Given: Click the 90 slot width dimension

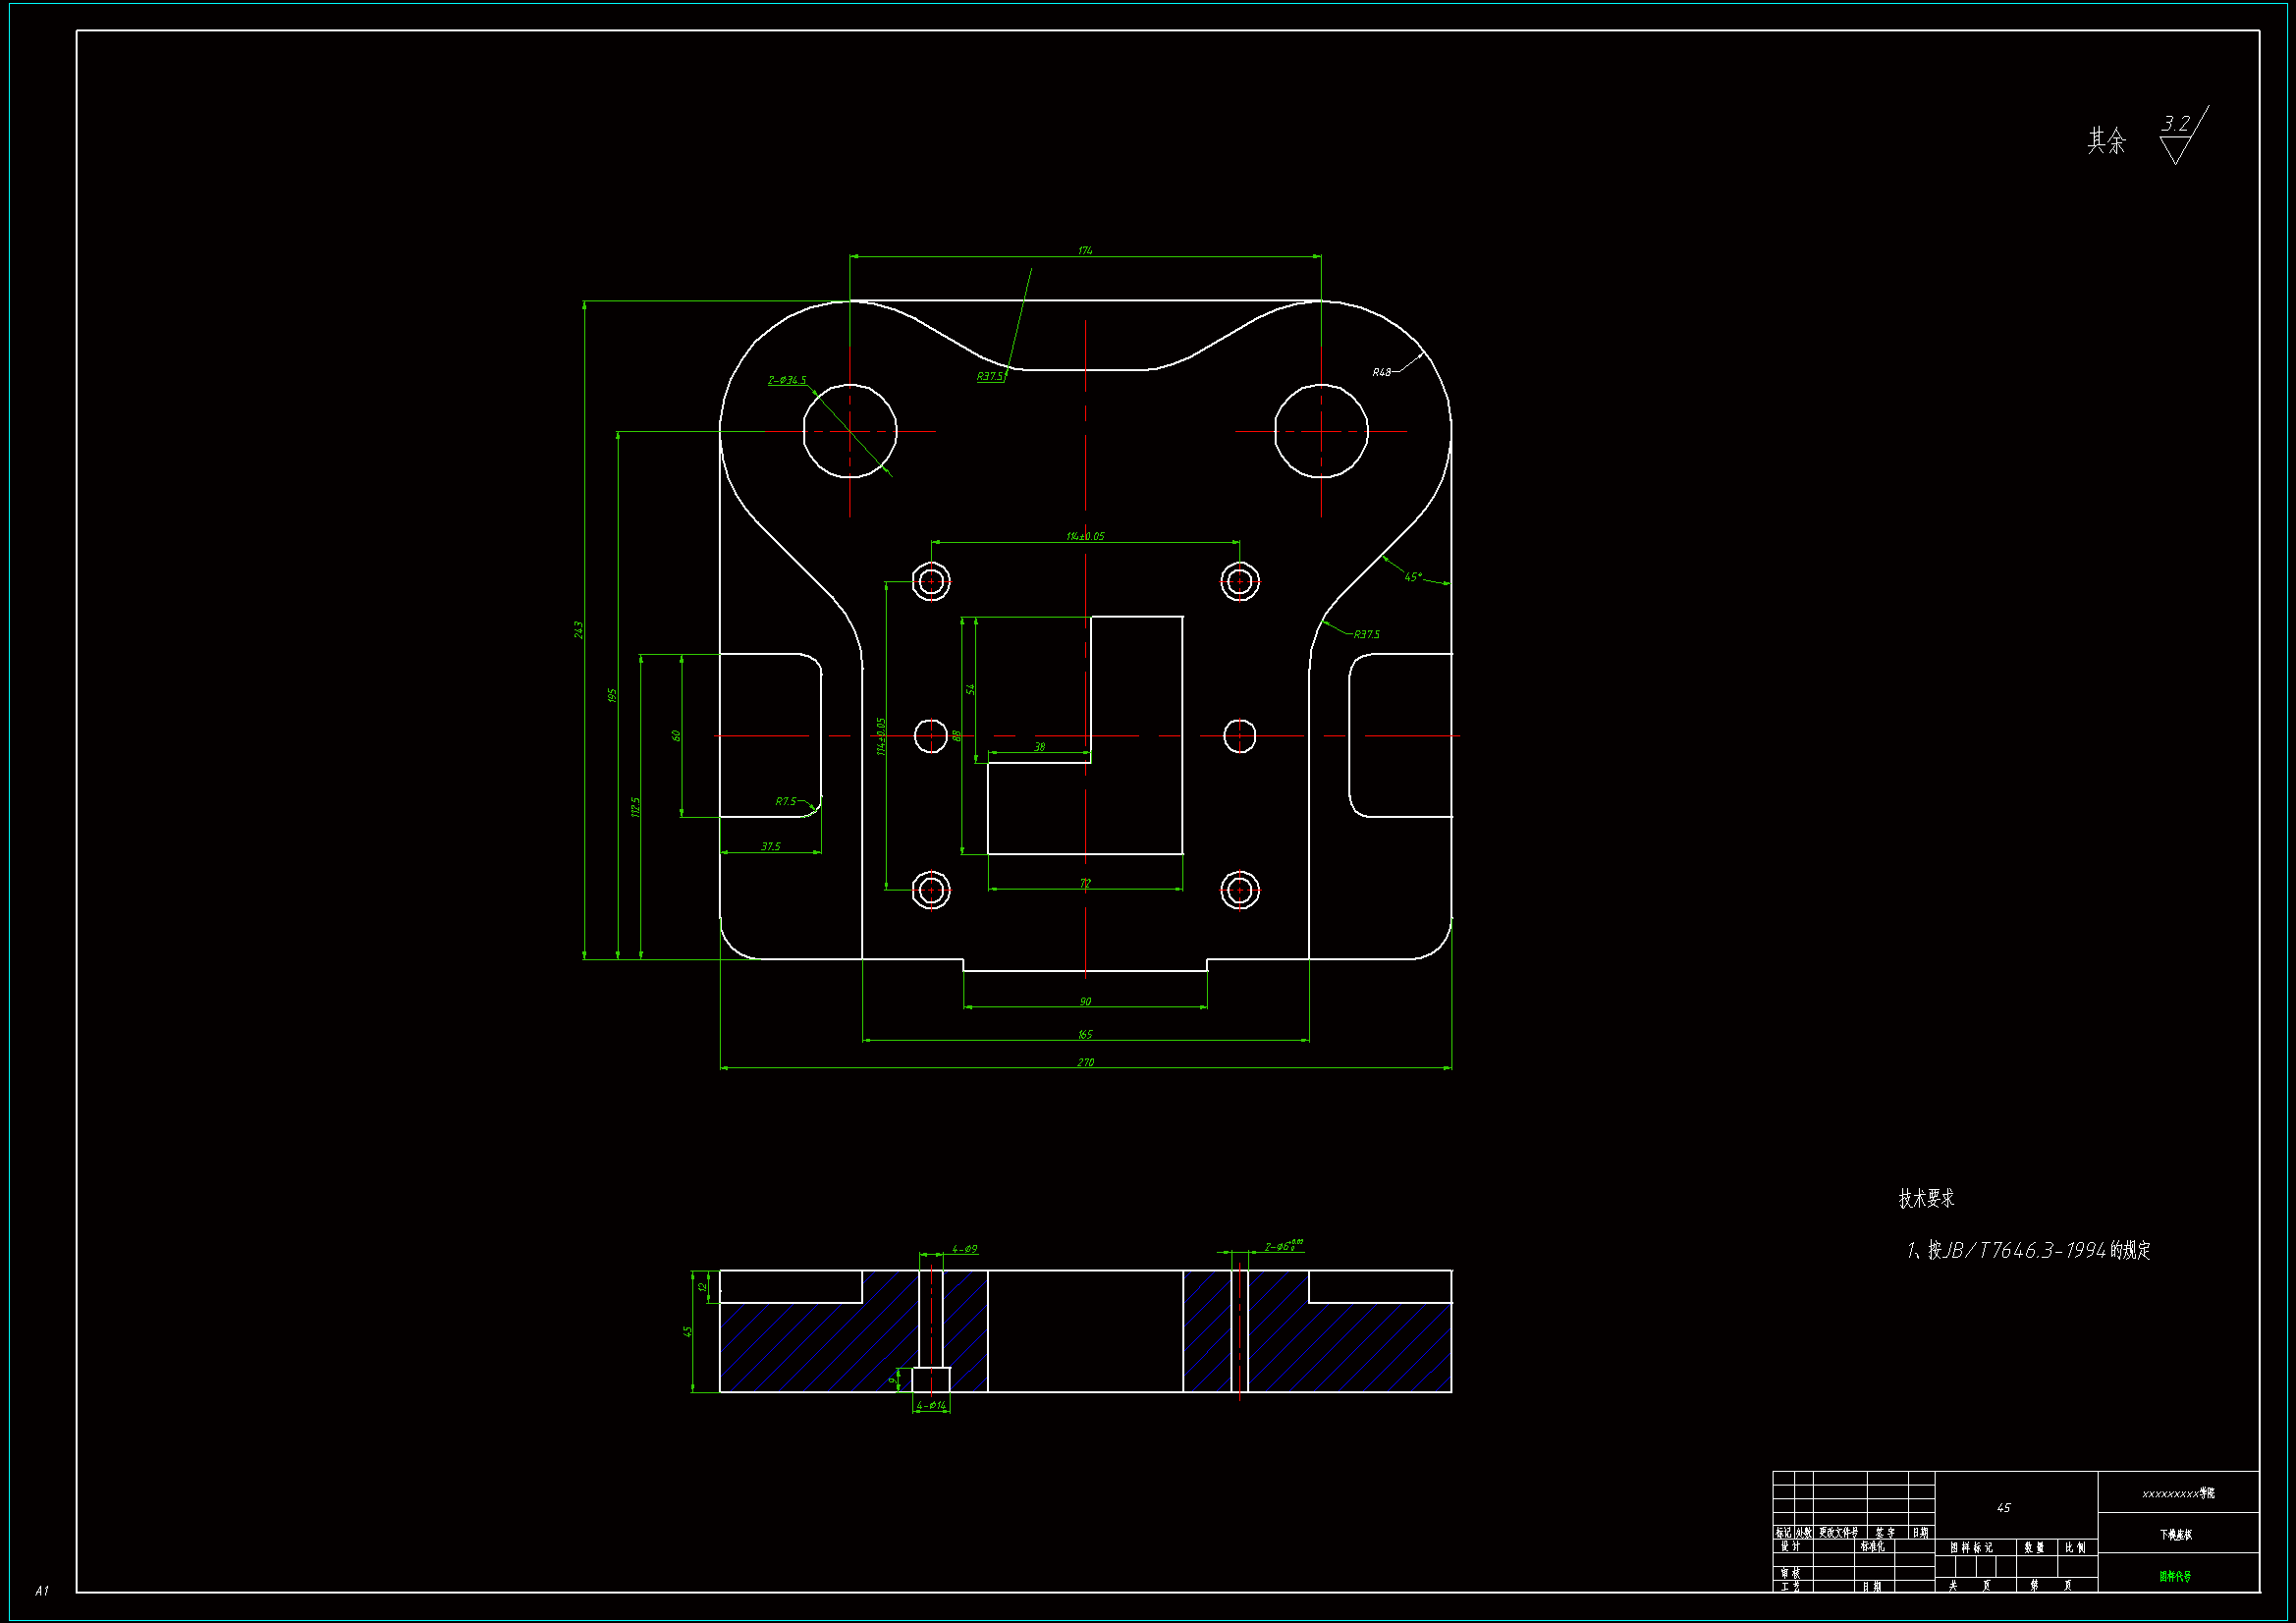Looking at the screenshot, I should coord(1085,1001).
